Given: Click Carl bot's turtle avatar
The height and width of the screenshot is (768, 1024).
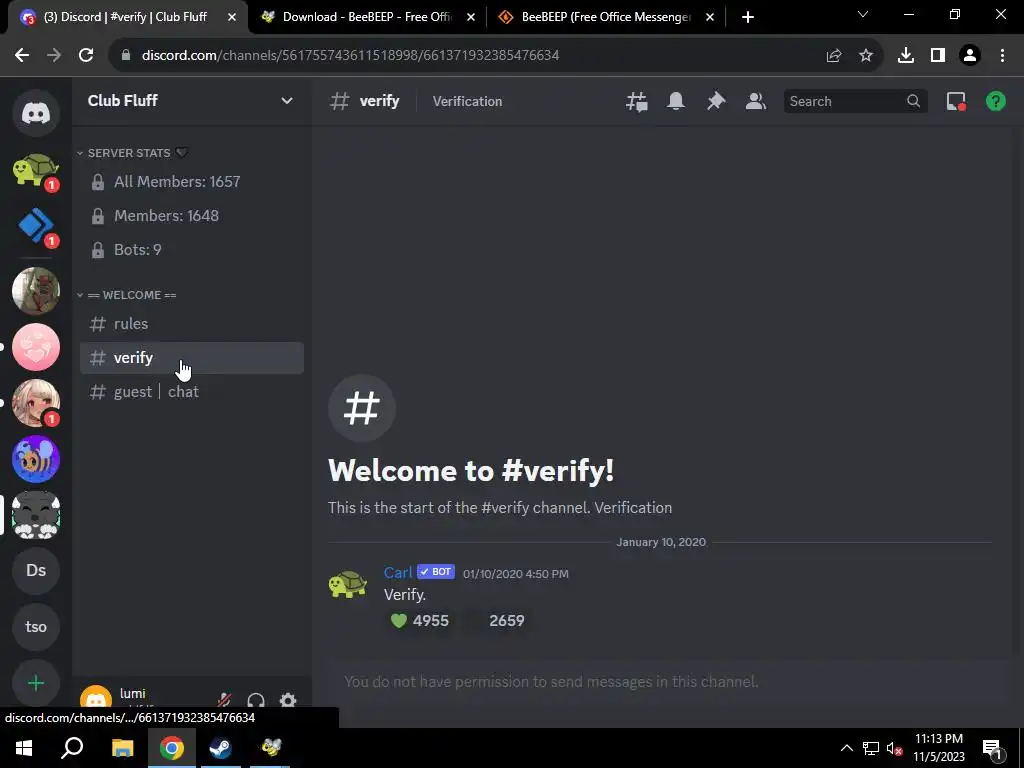Looking at the screenshot, I should click(347, 585).
